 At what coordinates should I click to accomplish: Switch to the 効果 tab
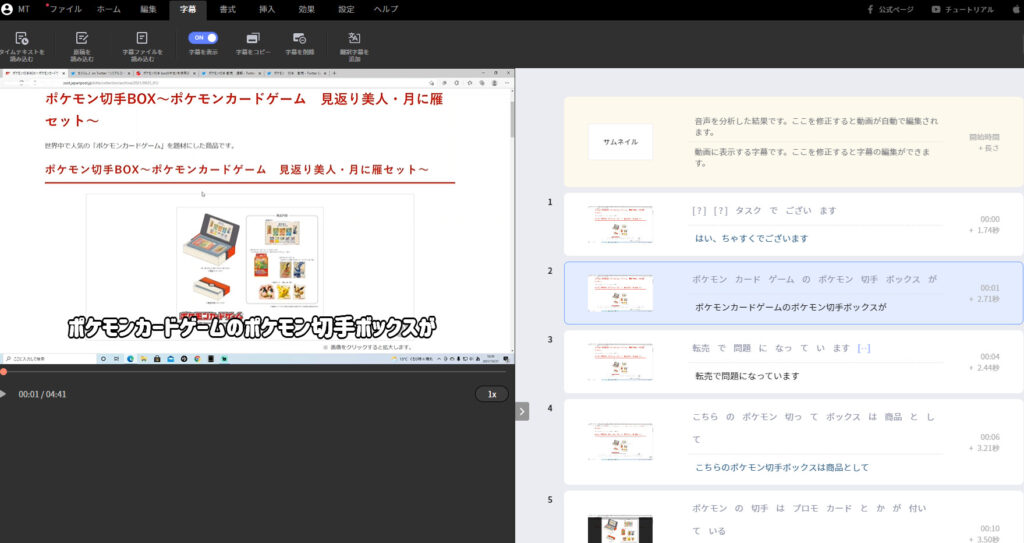[306, 9]
